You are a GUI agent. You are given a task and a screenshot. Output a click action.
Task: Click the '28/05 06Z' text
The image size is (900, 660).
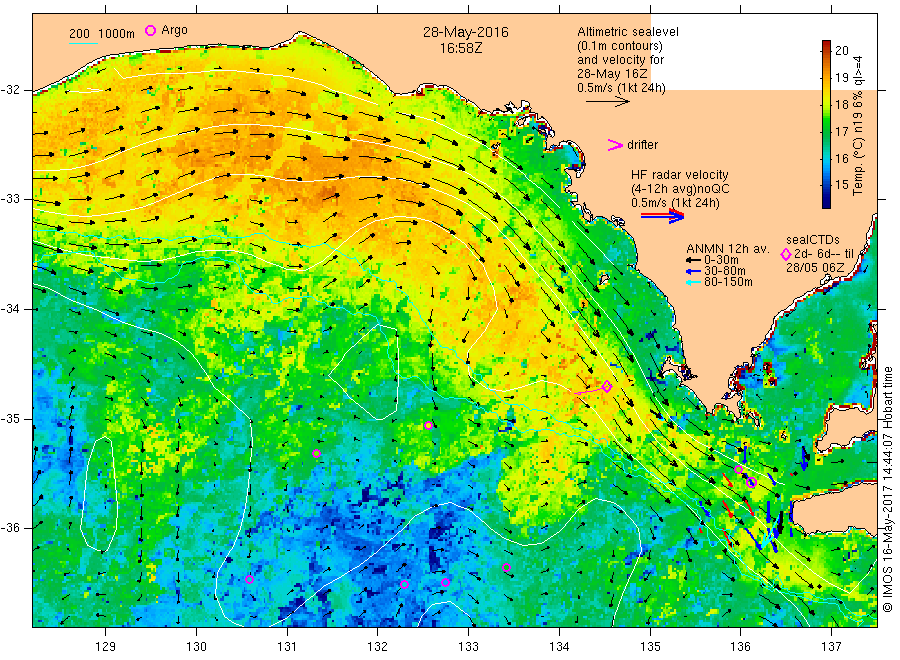coord(814,268)
